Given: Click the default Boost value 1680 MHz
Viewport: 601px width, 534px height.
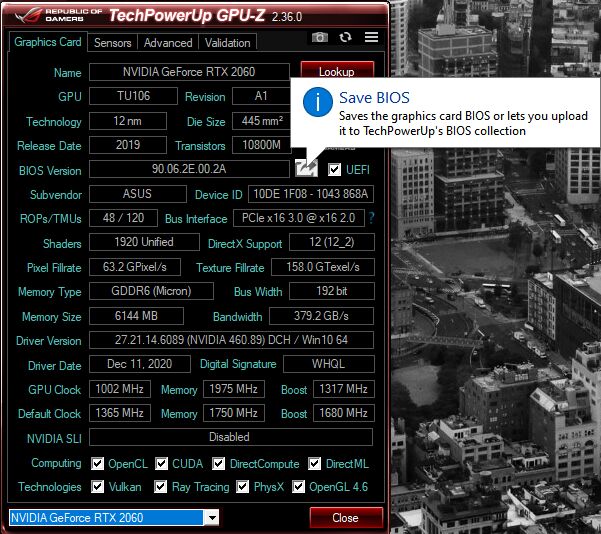Looking at the screenshot, I should pos(343,413).
